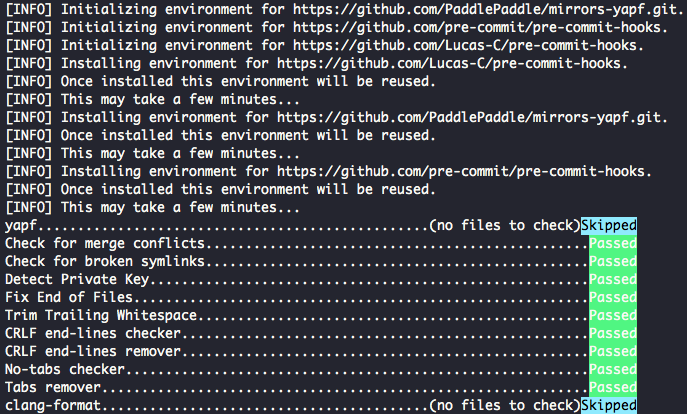The height and width of the screenshot is (414, 687).
Task: Select Passed label for Tabs remover
Action: click(x=612, y=388)
